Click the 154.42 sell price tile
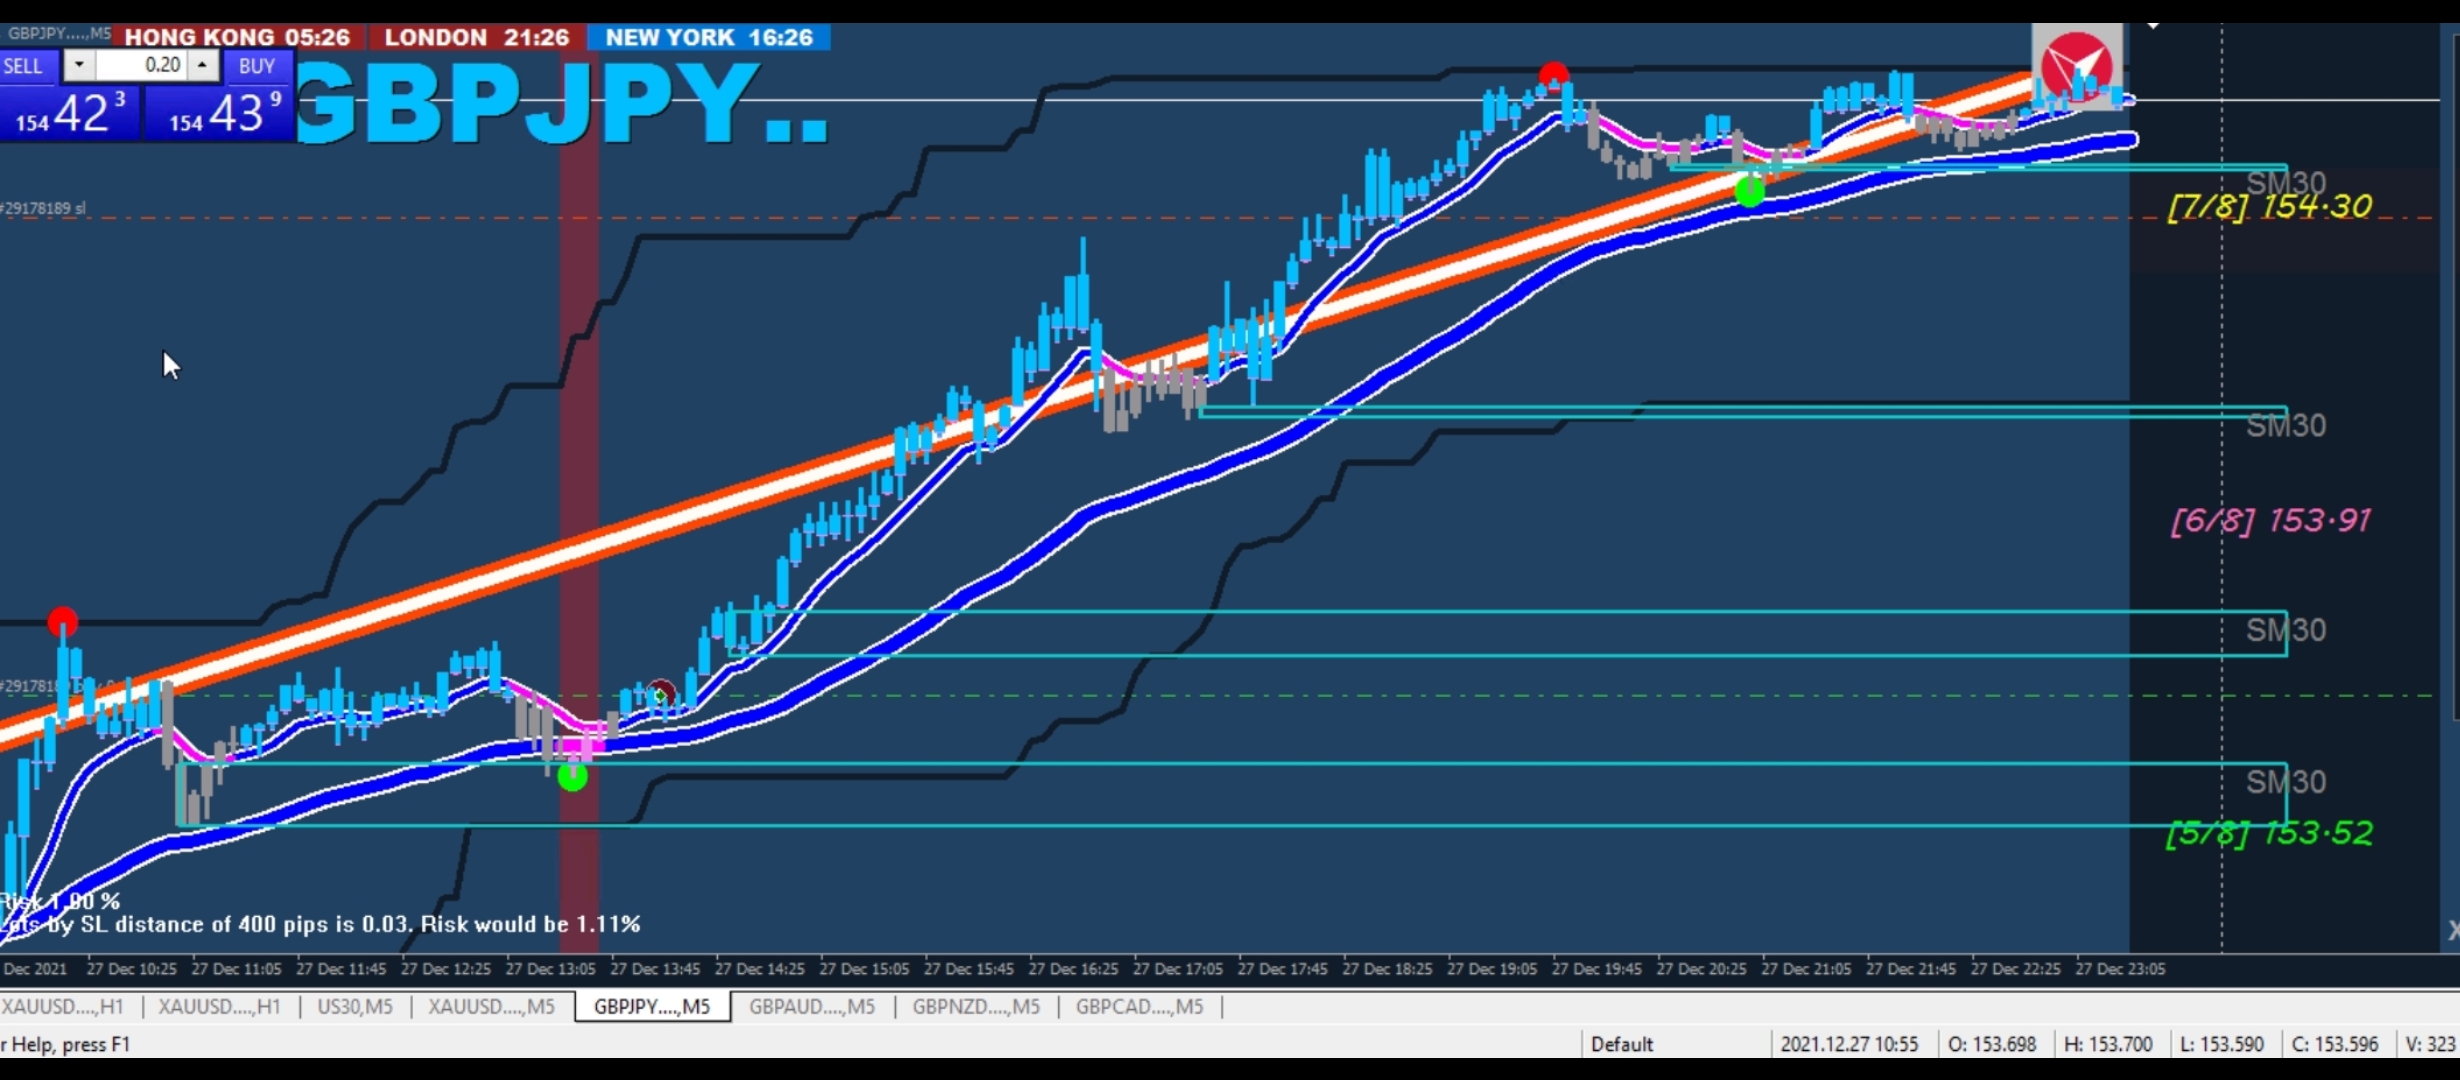 click(x=70, y=113)
